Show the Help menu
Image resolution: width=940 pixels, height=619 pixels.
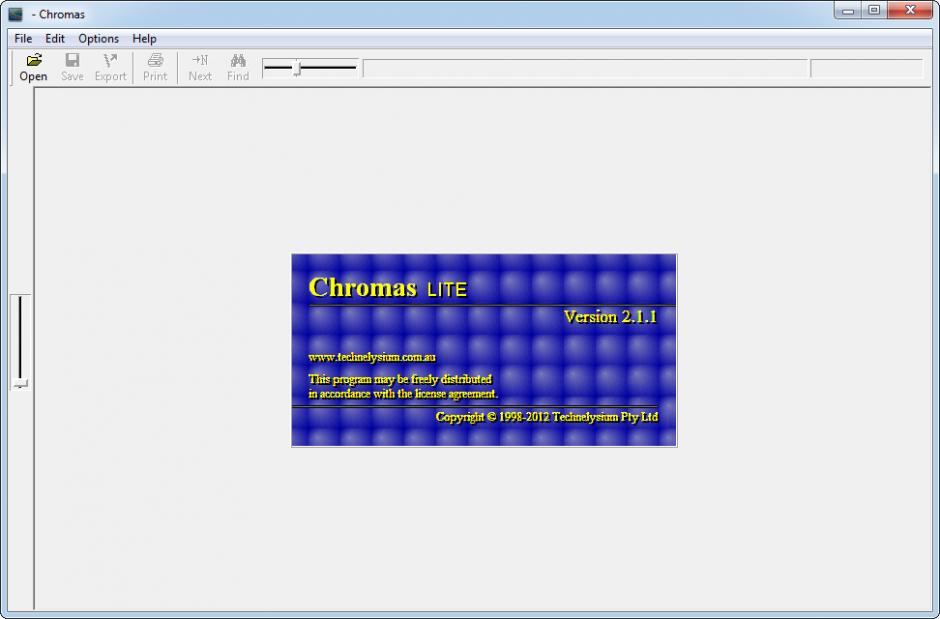(x=144, y=39)
